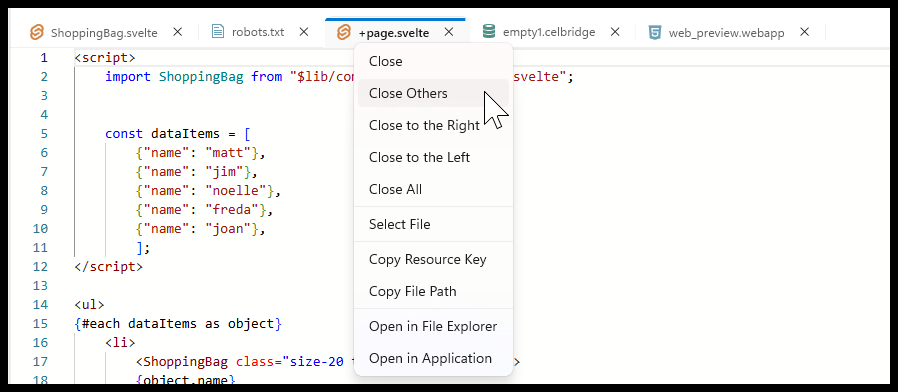
Task: Click Select File in the context menu
Action: pyautogui.click(x=433, y=224)
